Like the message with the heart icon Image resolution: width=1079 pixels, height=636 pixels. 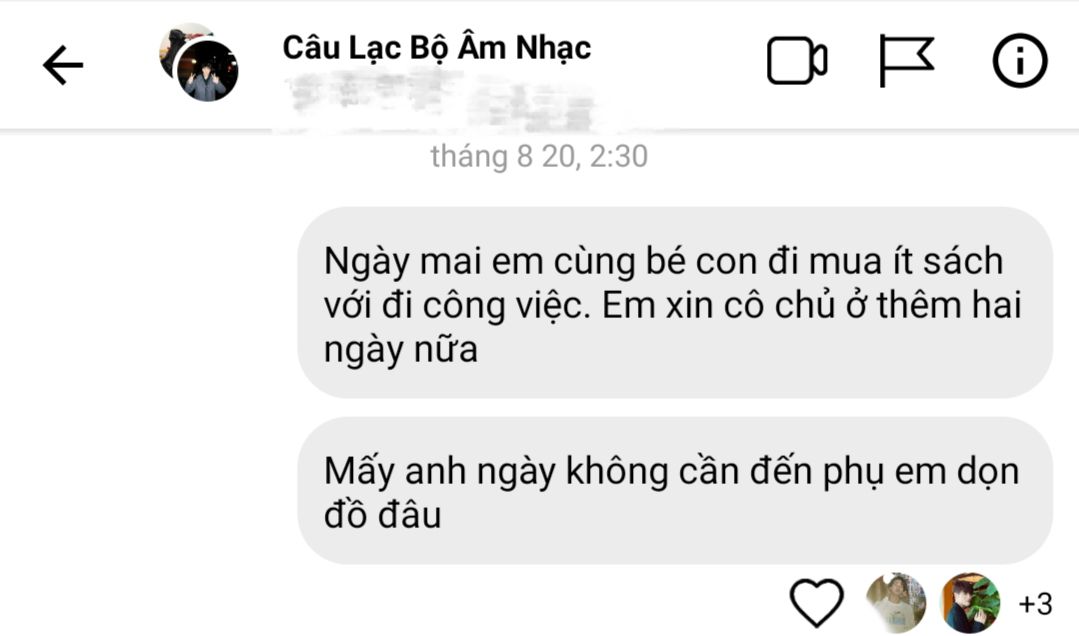point(816,603)
